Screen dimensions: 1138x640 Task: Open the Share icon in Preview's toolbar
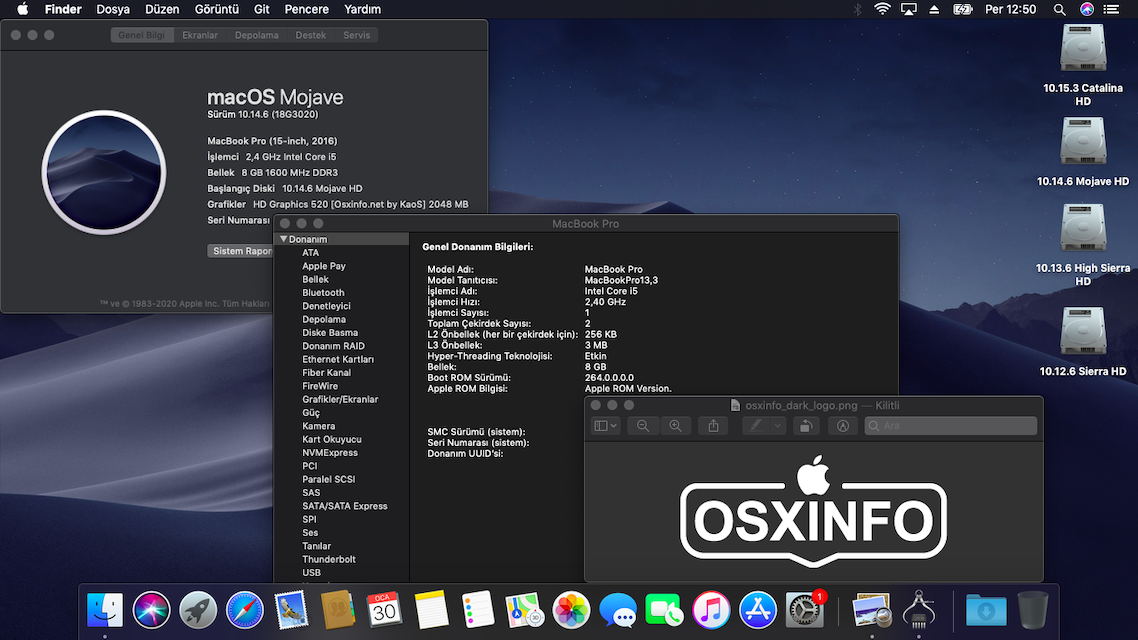712,425
